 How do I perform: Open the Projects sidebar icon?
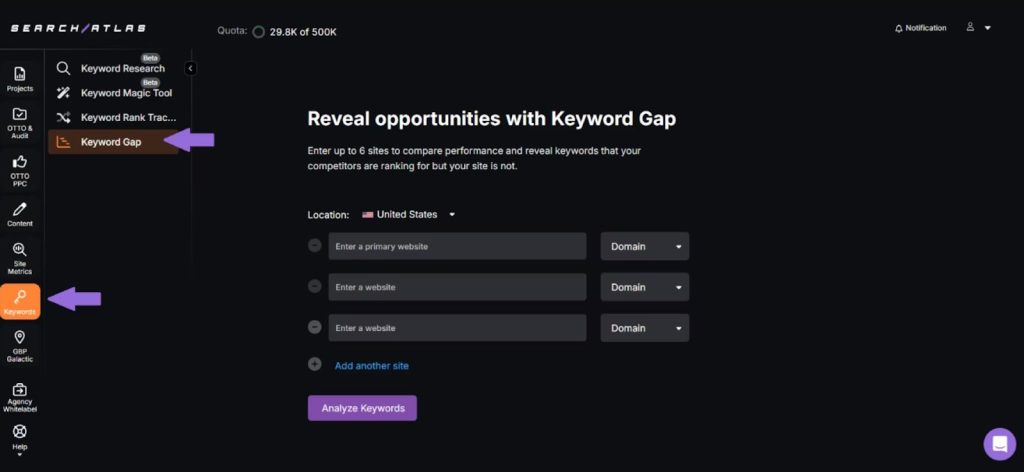coord(20,78)
